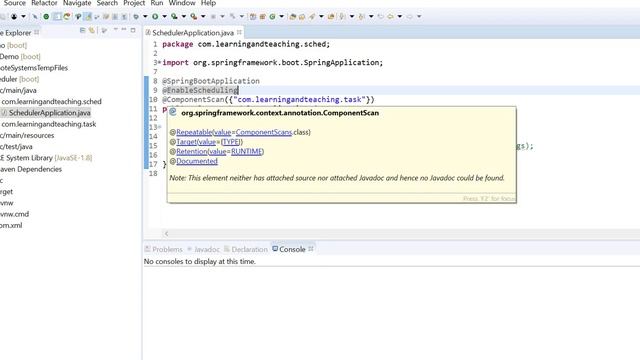Open the Refactor menu

coord(44,3)
